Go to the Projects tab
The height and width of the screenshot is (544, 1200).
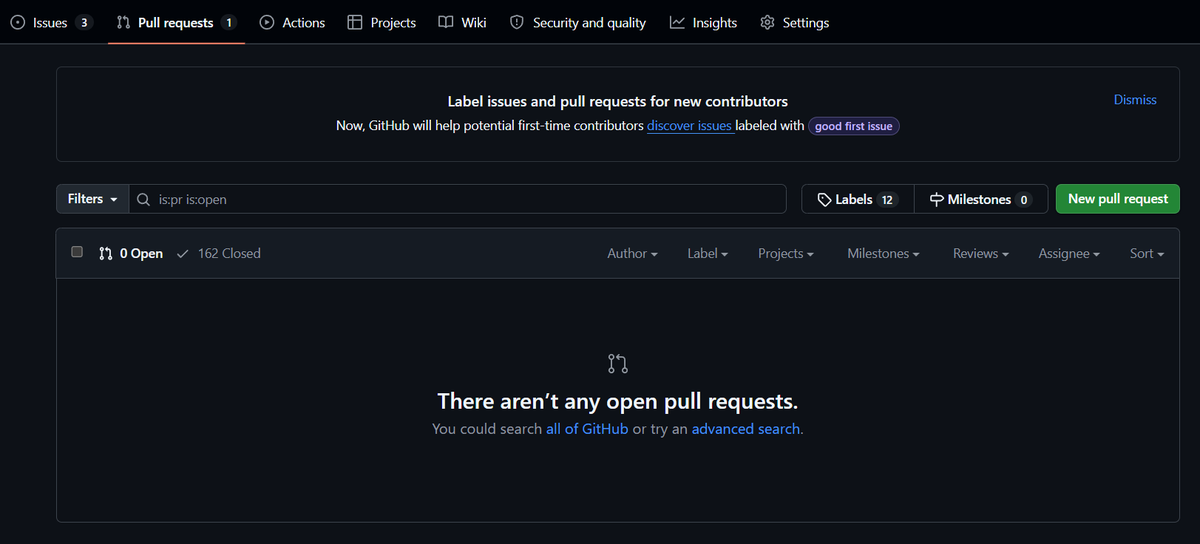(x=381, y=22)
